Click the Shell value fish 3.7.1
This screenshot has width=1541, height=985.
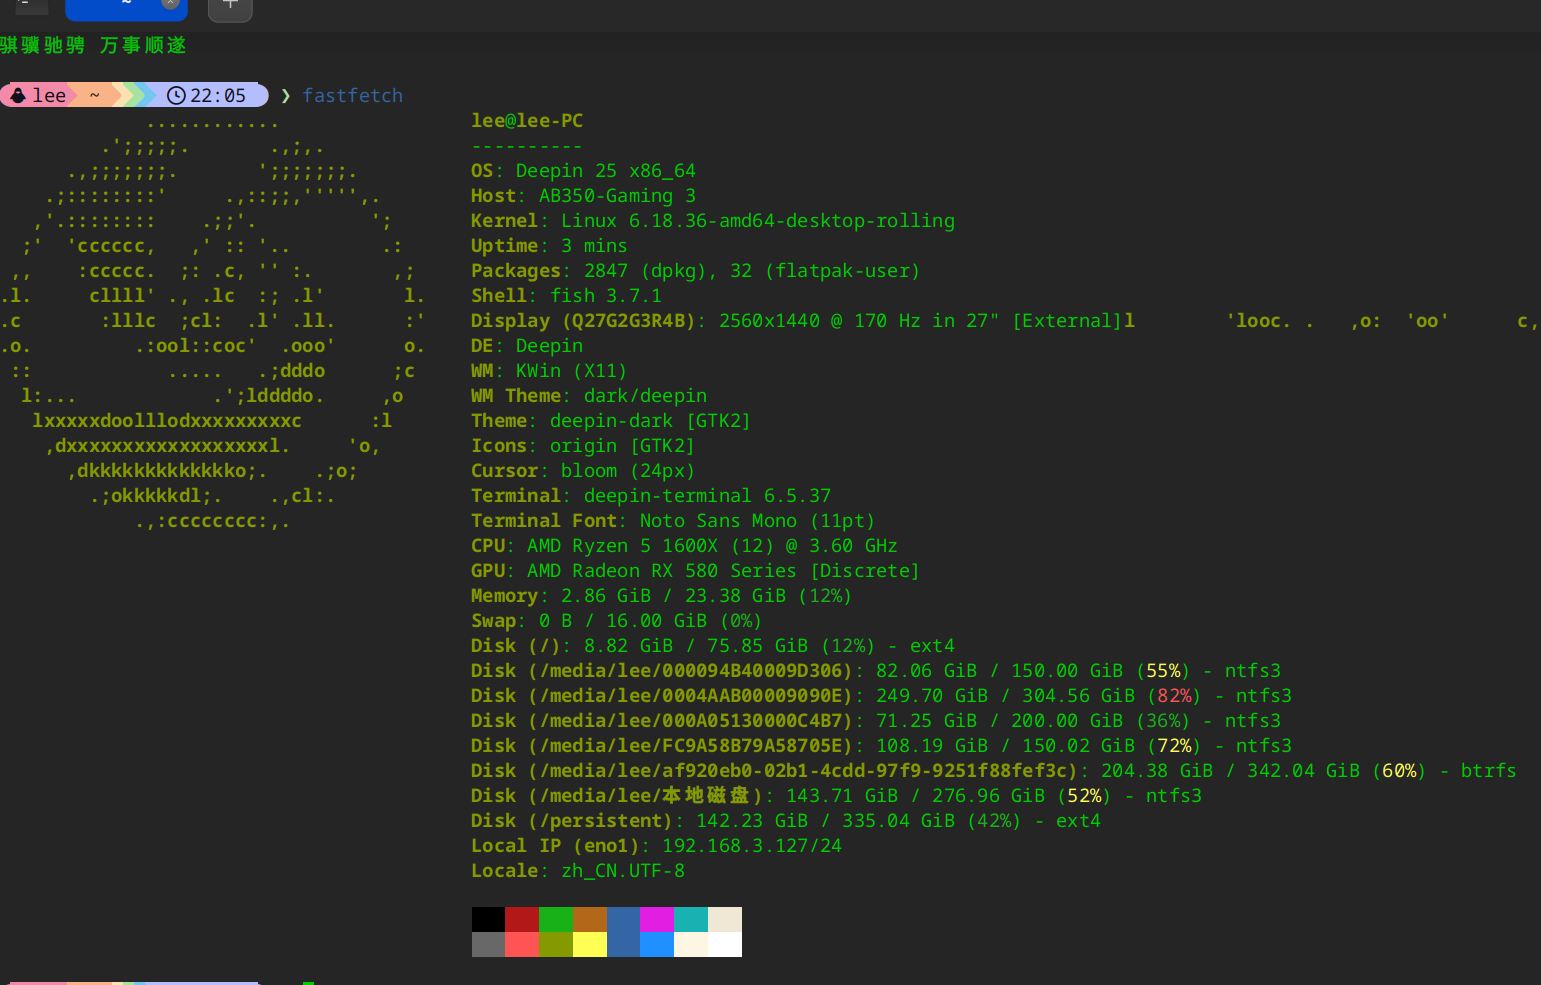[606, 296]
